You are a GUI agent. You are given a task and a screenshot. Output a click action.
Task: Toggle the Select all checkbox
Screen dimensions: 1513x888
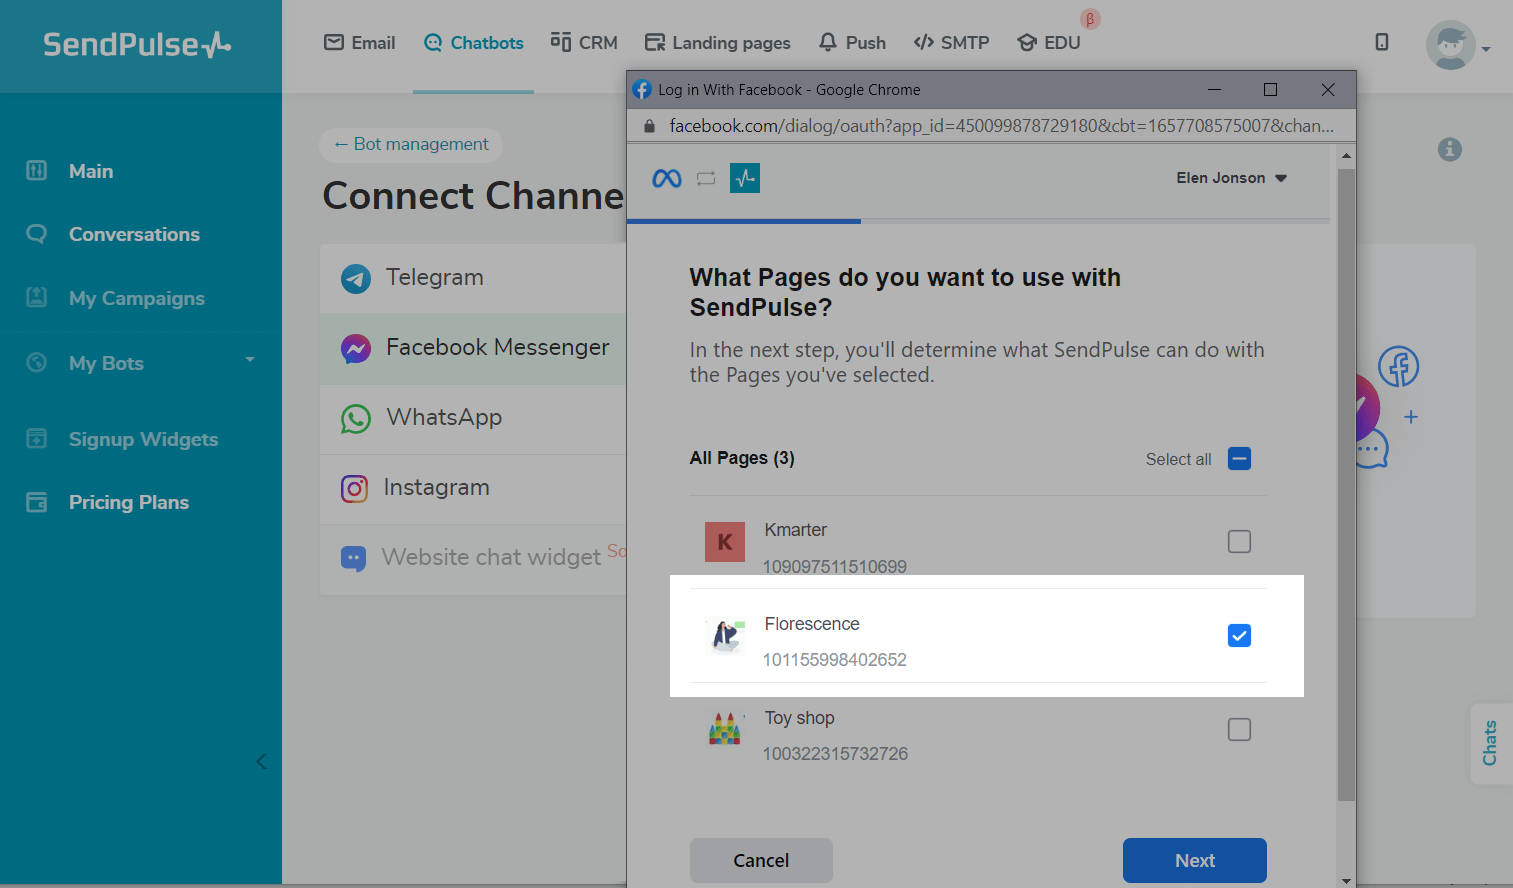[1239, 459]
